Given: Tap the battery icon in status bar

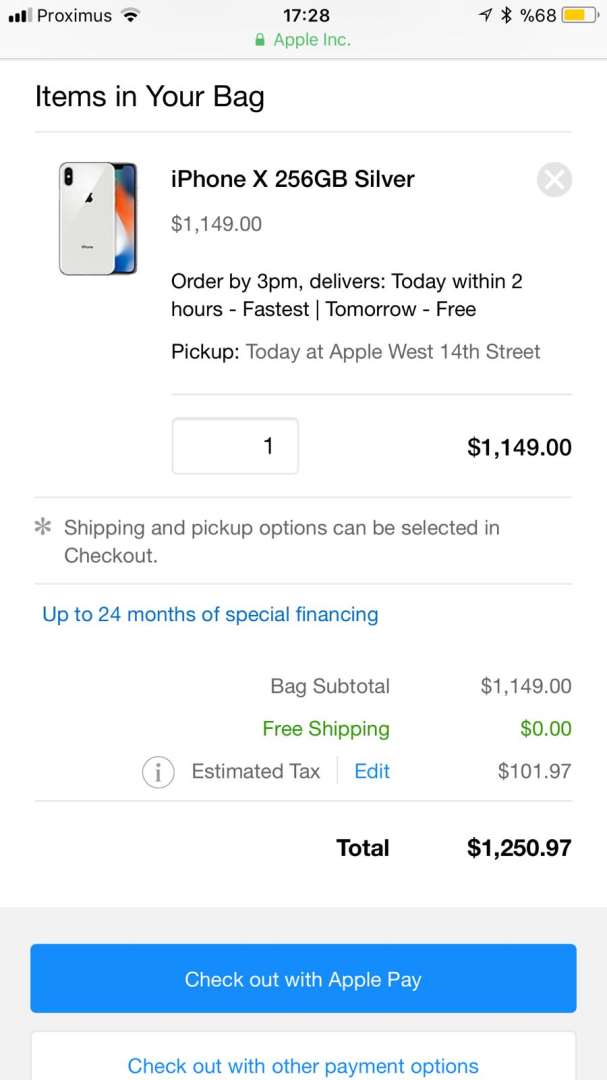Looking at the screenshot, I should (577, 15).
